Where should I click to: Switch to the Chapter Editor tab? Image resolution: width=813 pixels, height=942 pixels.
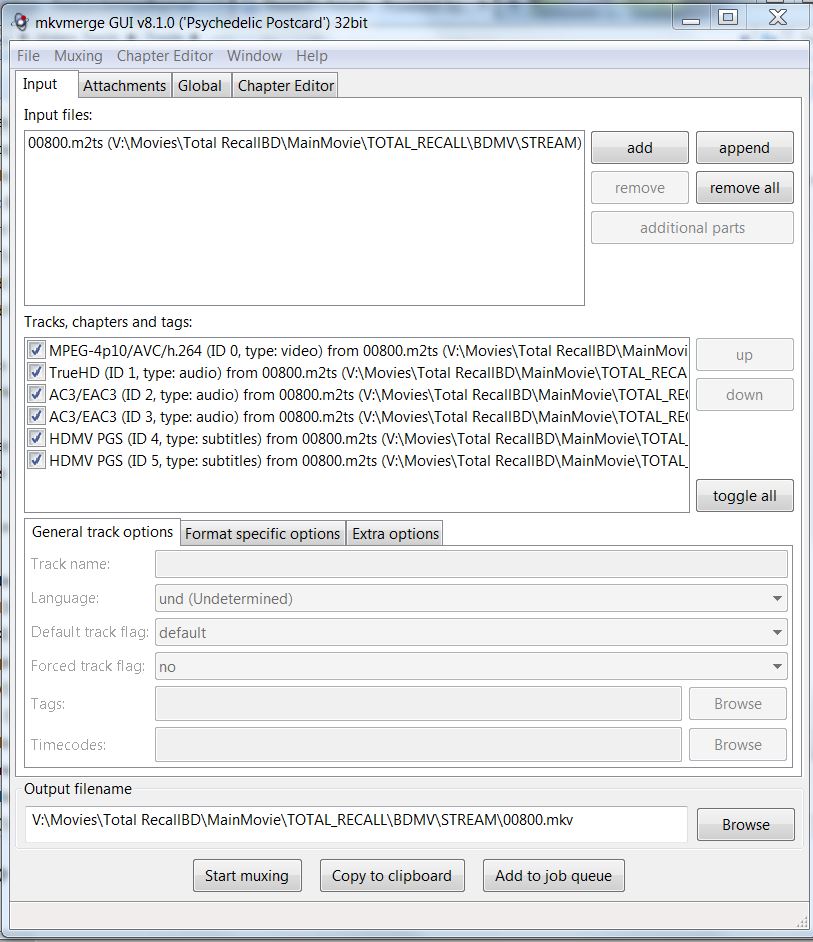click(285, 85)
